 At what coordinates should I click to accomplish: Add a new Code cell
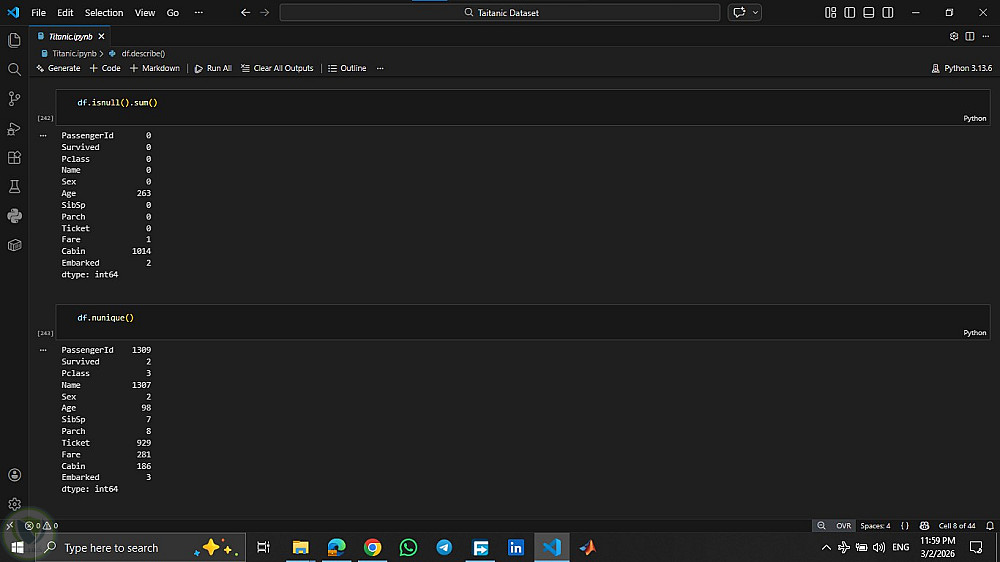pyautogui.click(x=105, y=68)
